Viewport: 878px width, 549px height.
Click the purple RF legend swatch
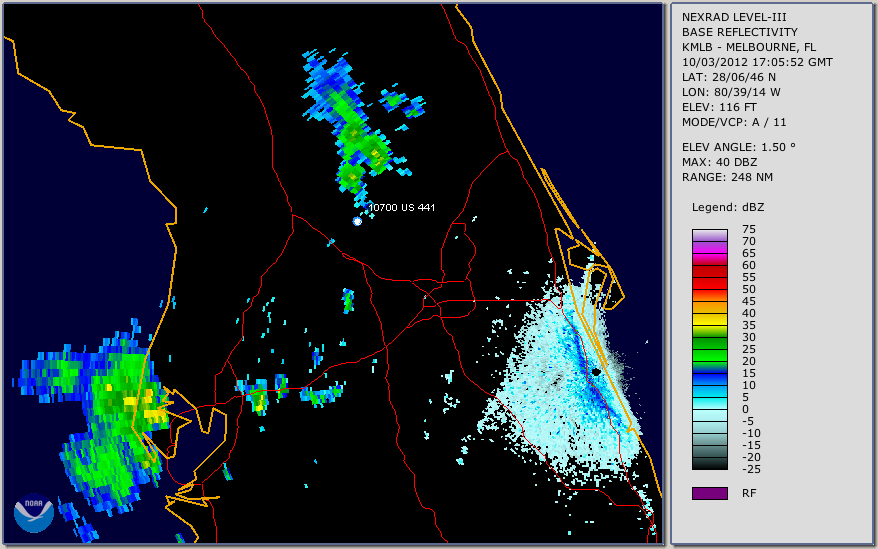click(709, 493)
